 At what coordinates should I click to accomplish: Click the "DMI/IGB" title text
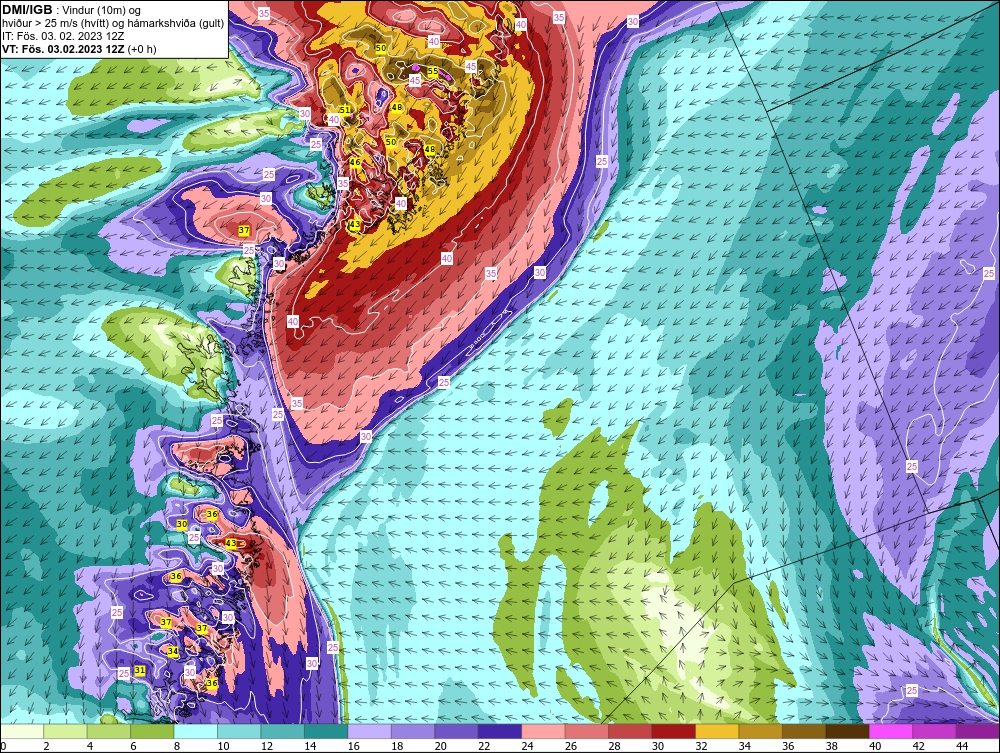pos(27,10)
